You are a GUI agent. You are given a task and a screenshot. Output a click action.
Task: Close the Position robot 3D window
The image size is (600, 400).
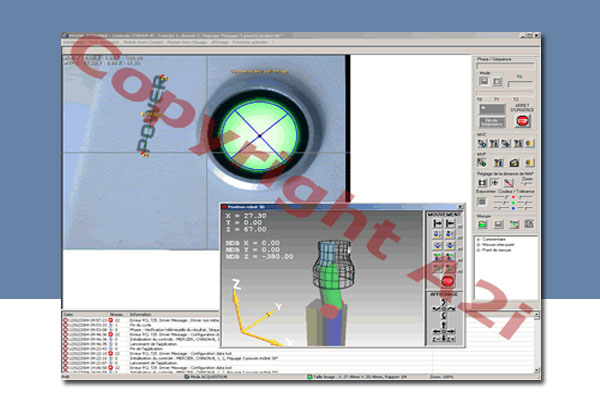coord(460,204)
